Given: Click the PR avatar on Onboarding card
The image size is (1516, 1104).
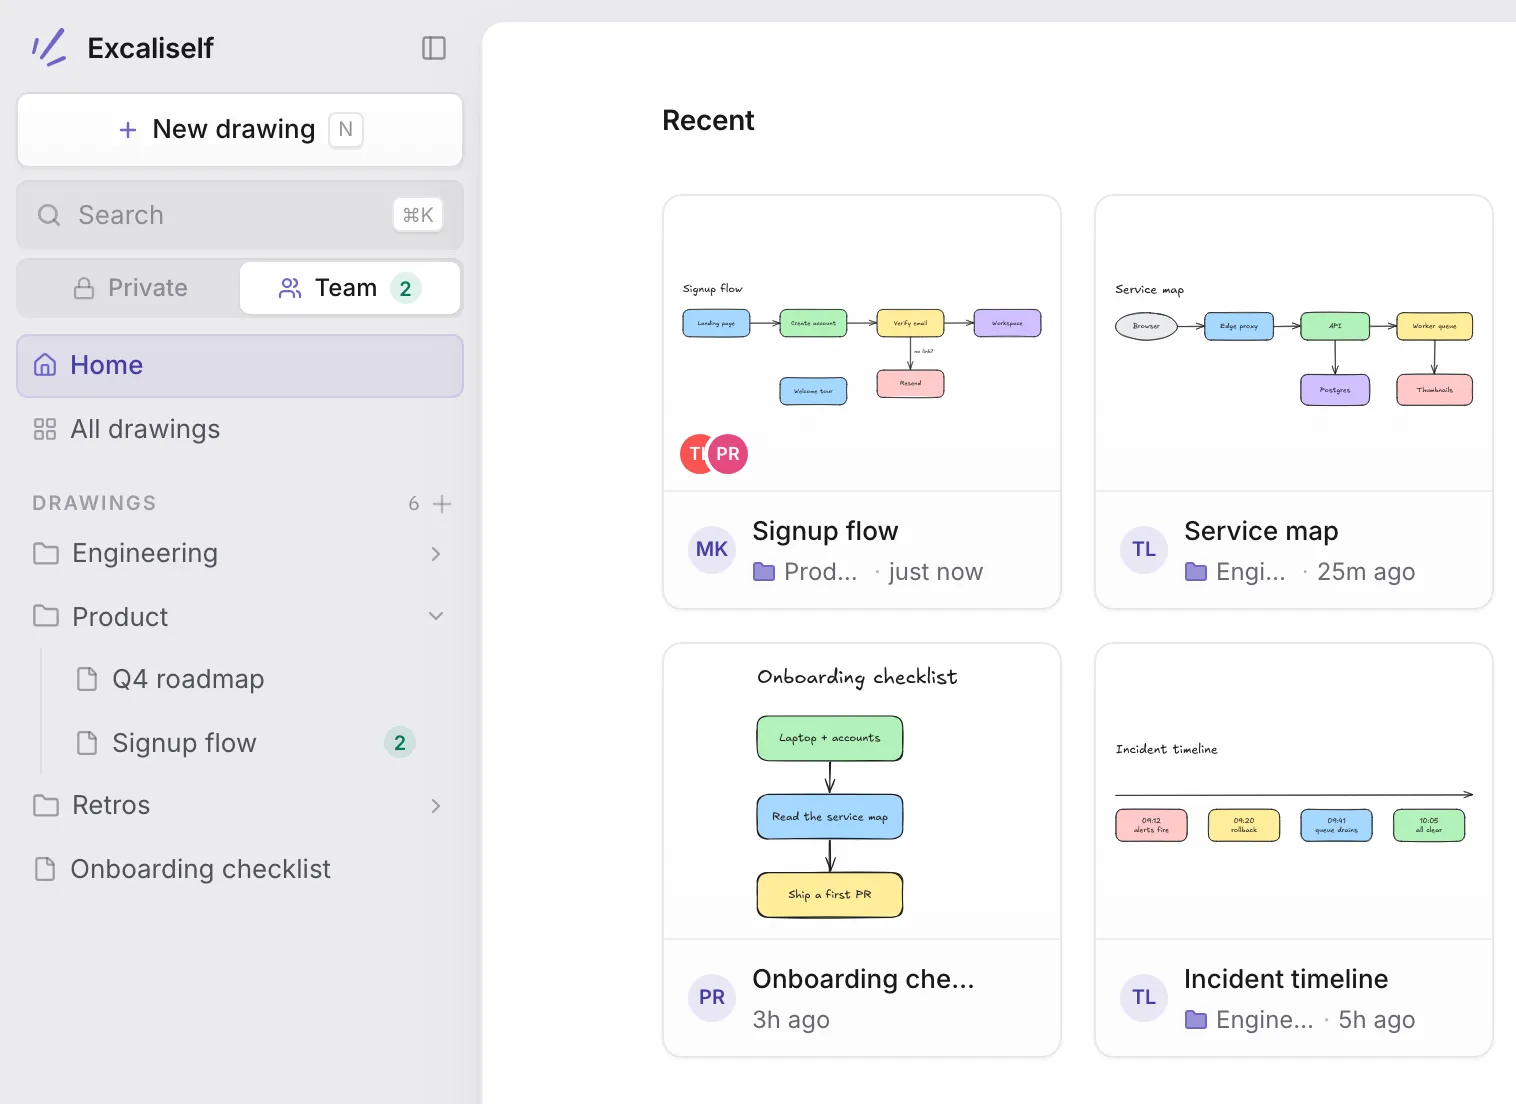Looking at the screenshot, I should coord(712,997).
